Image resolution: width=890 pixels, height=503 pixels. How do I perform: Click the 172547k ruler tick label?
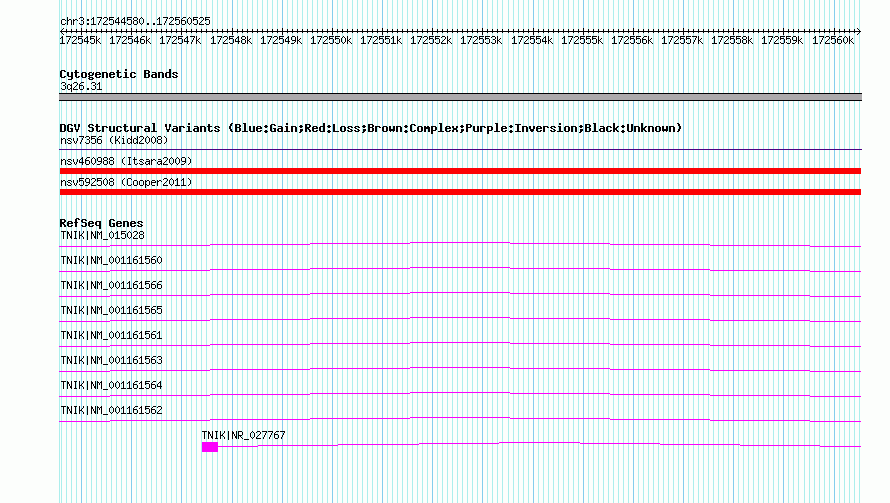tap(180, 40)
